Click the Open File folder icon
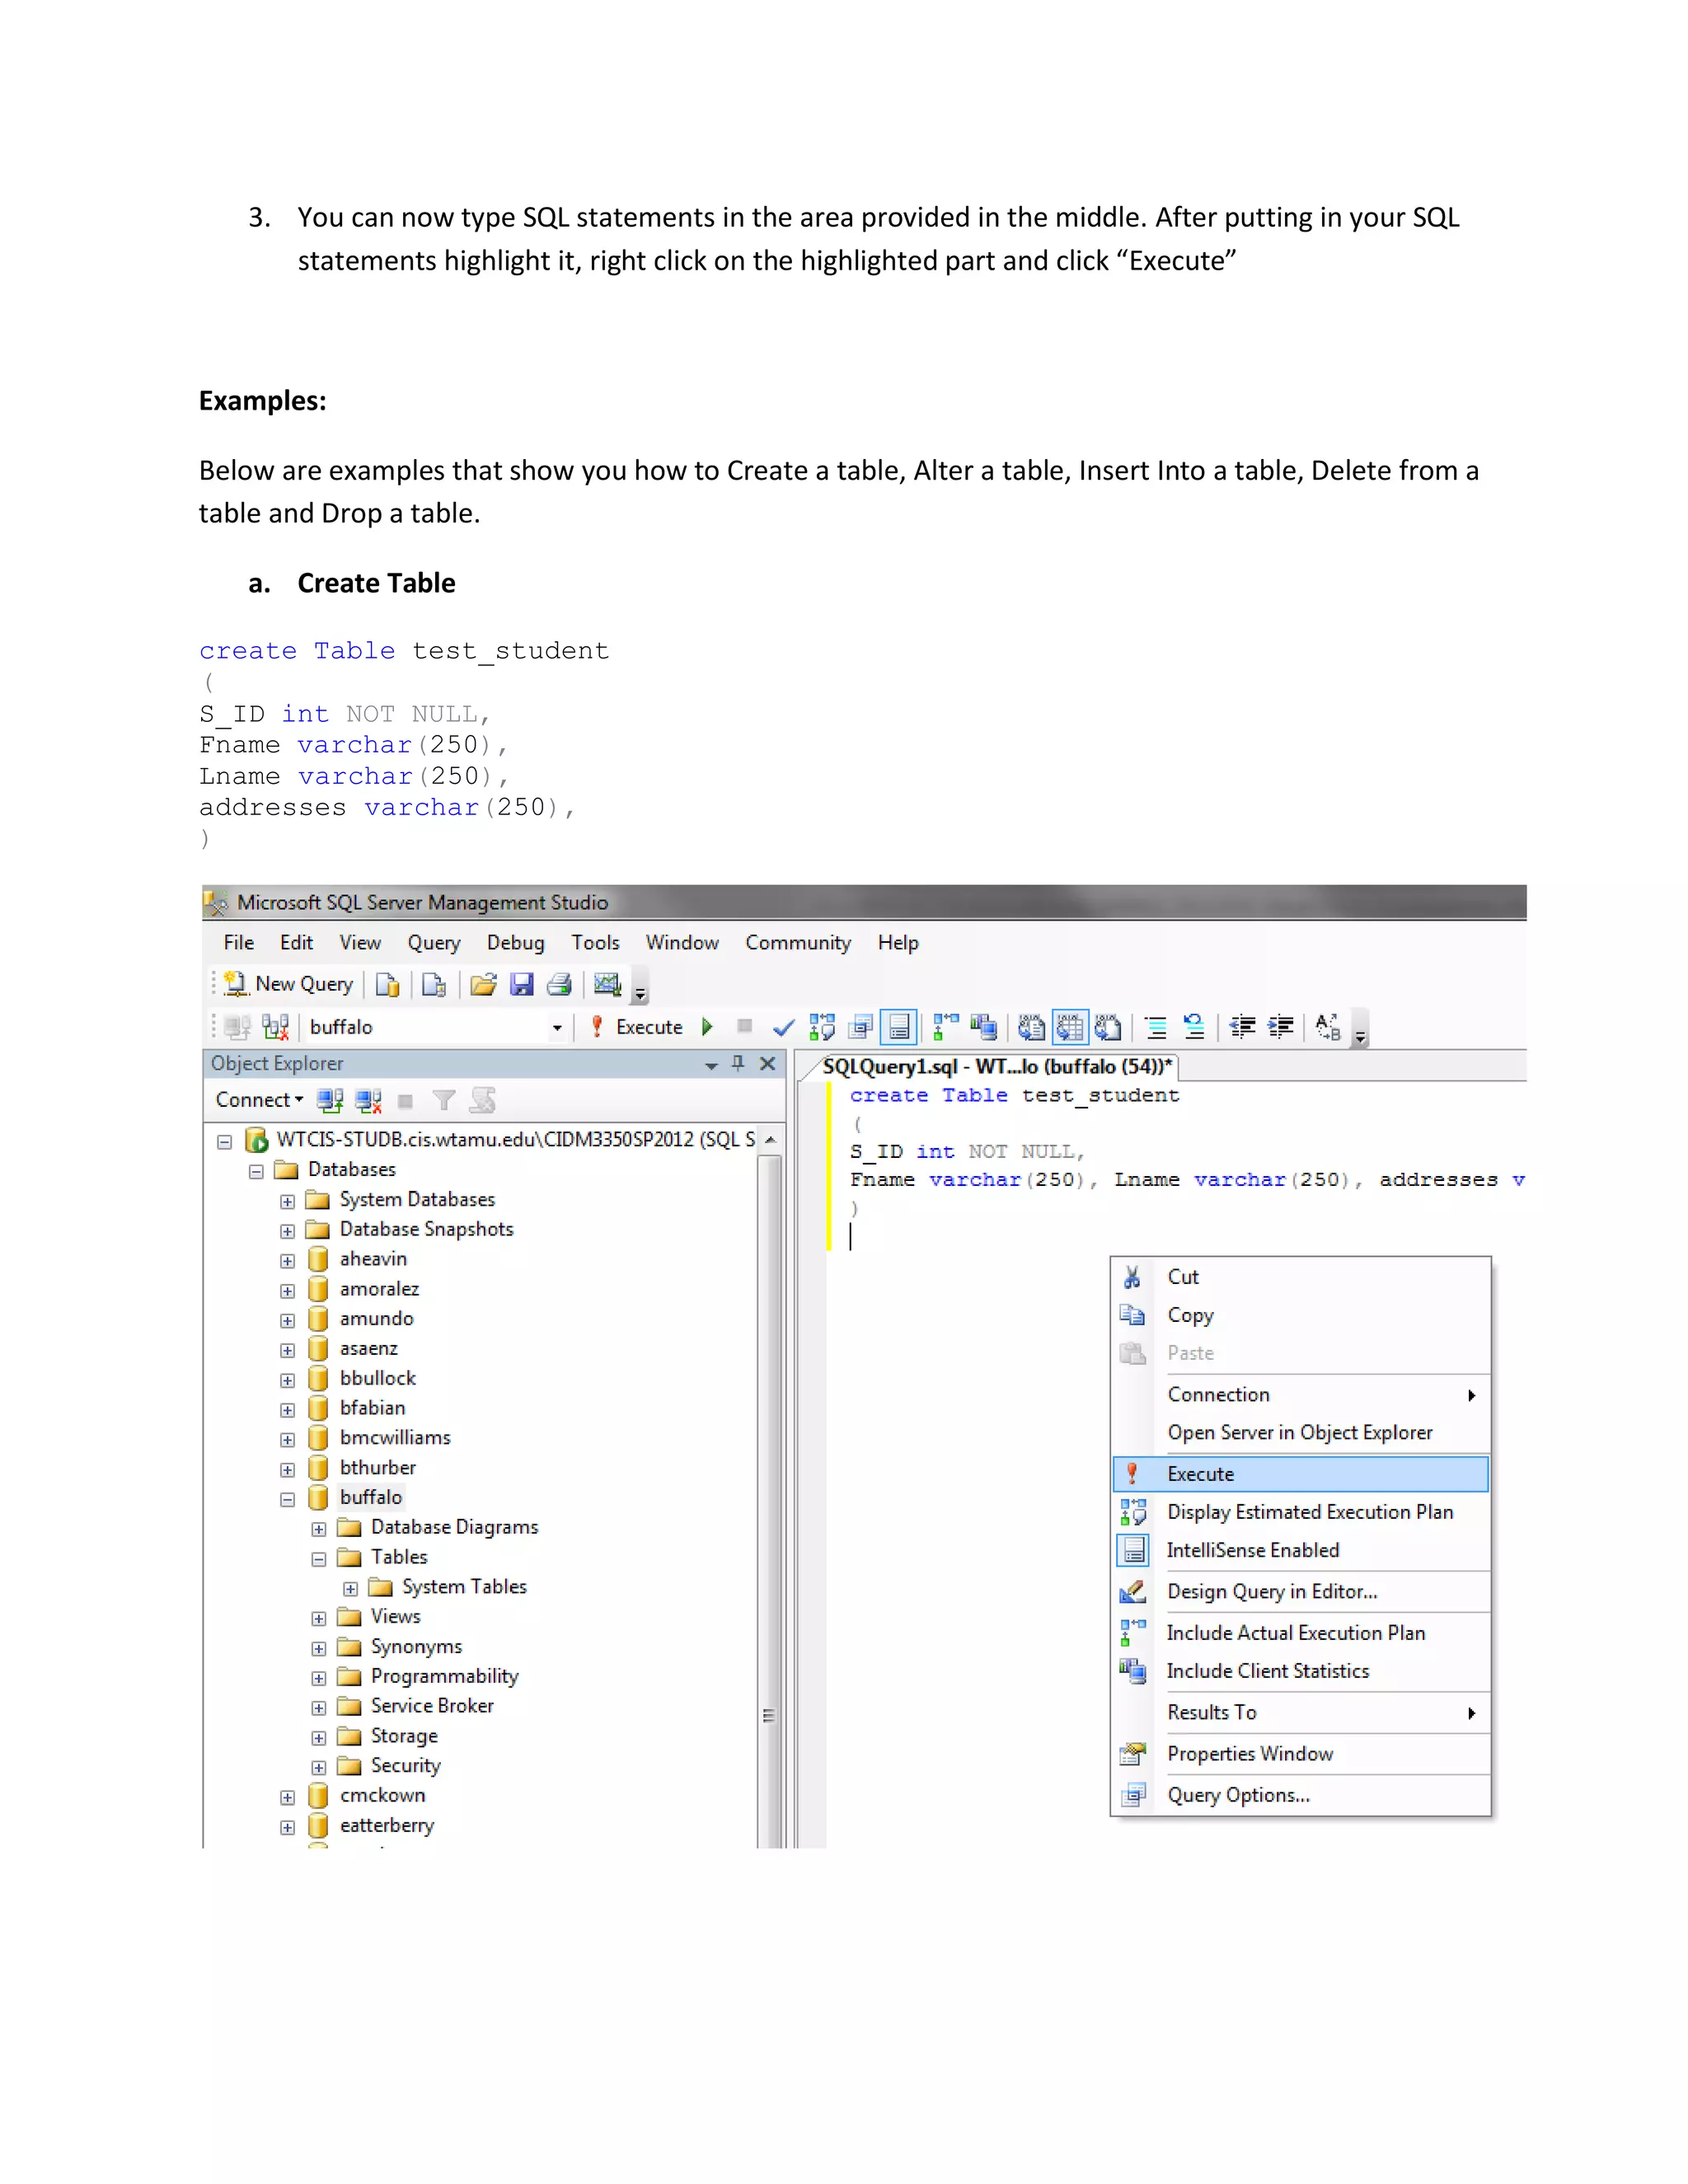 click(483, 985)
